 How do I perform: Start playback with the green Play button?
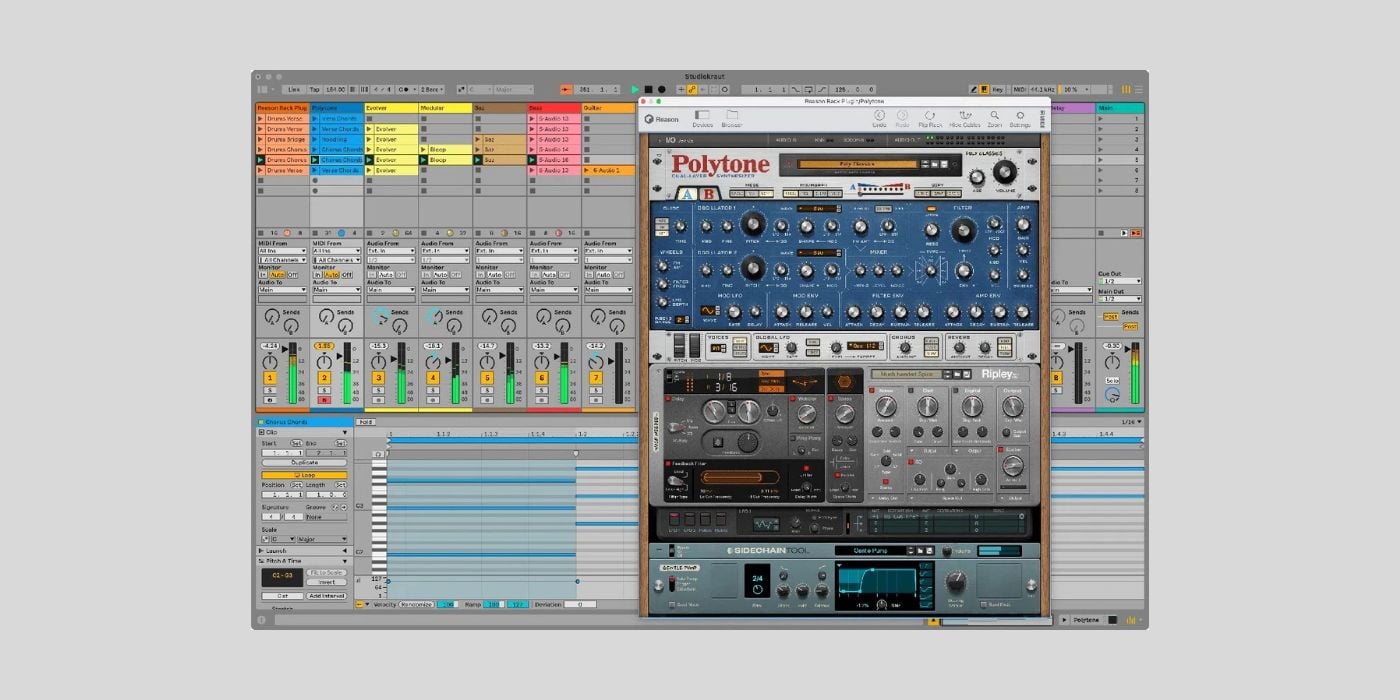pyautogui.click(x=635, y=89)
